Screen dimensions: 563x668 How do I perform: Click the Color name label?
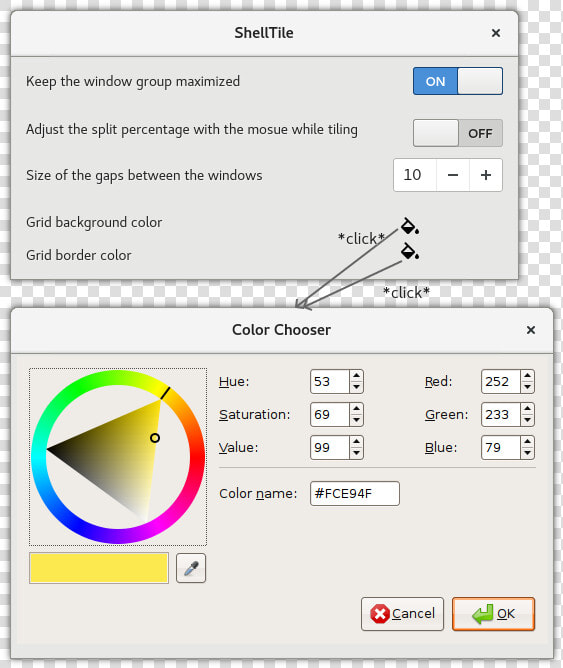(258, 493)
